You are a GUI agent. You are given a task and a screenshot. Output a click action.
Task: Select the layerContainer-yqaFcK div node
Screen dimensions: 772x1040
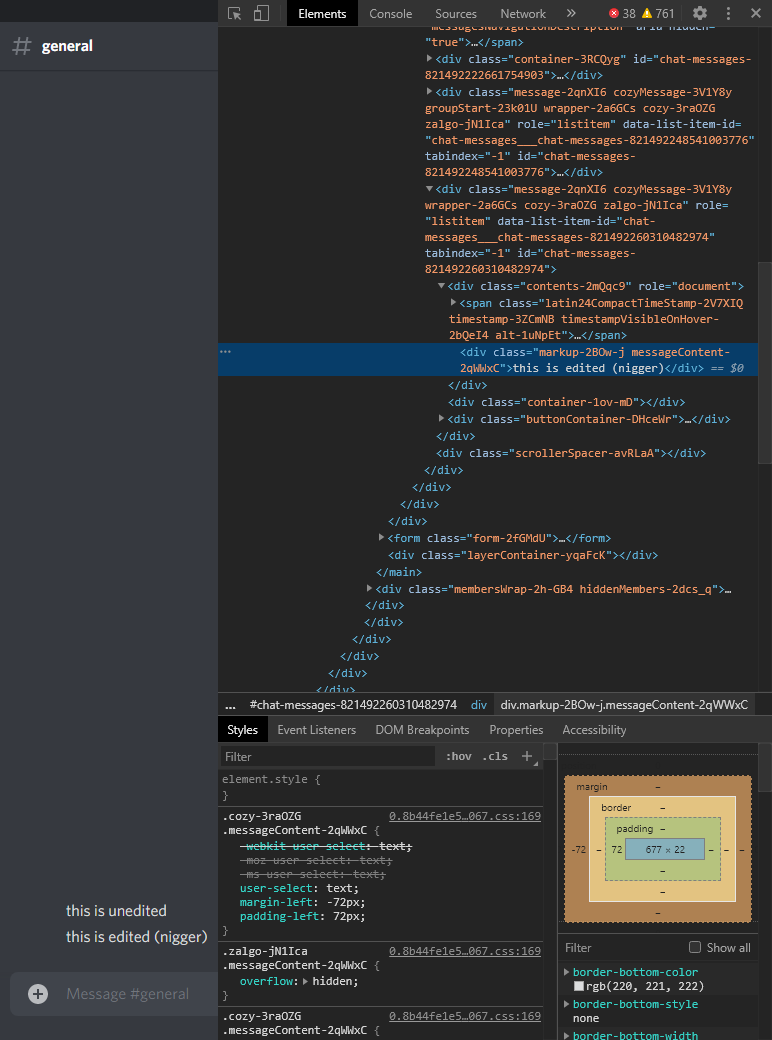[x=523, y=554]
